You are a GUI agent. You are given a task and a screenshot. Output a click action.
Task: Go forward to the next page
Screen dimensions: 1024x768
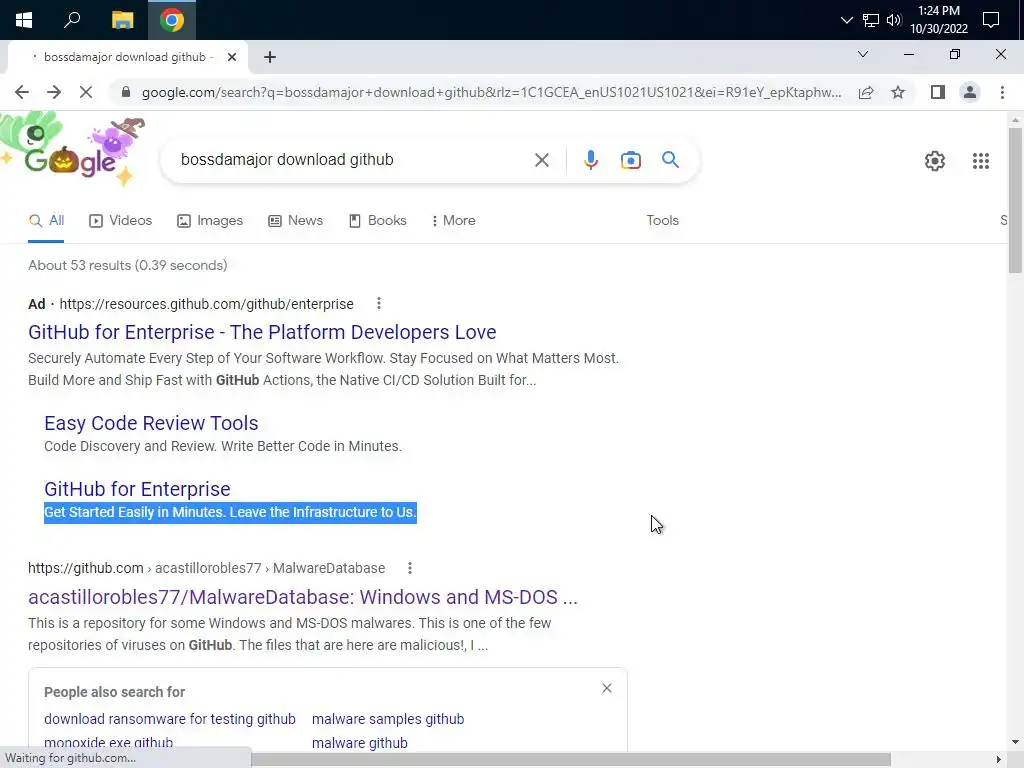pyautogui.click(x=54, y=92)
